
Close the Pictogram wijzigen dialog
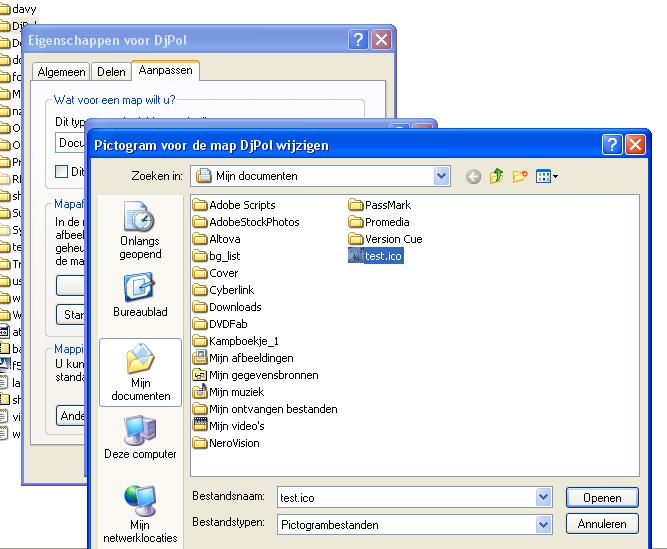tap(636, 145)
